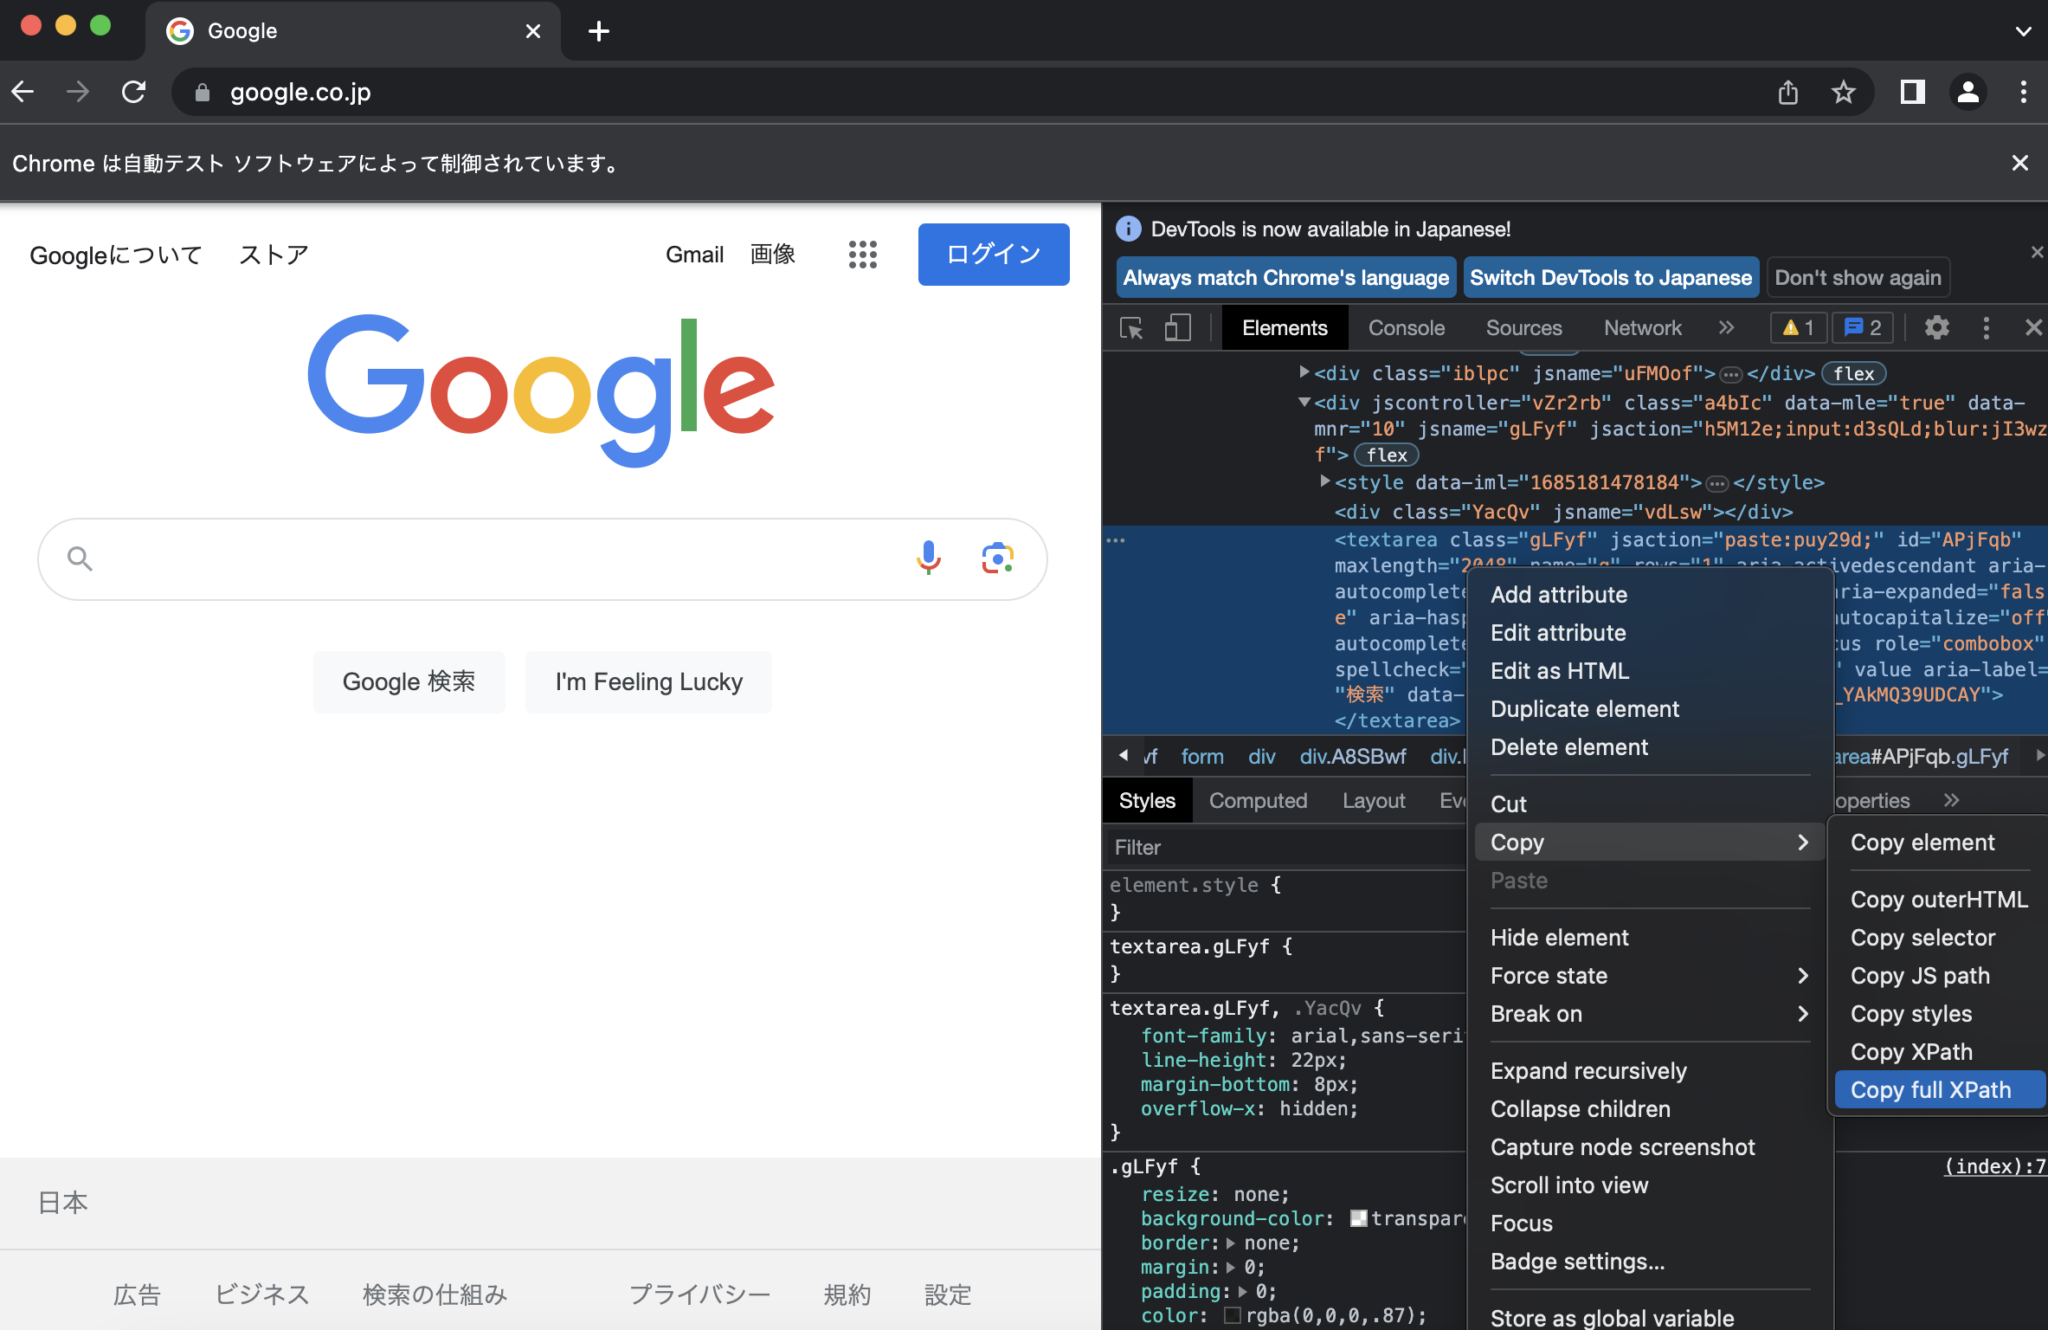Open Google Lens camera search icon

[997, 558]
